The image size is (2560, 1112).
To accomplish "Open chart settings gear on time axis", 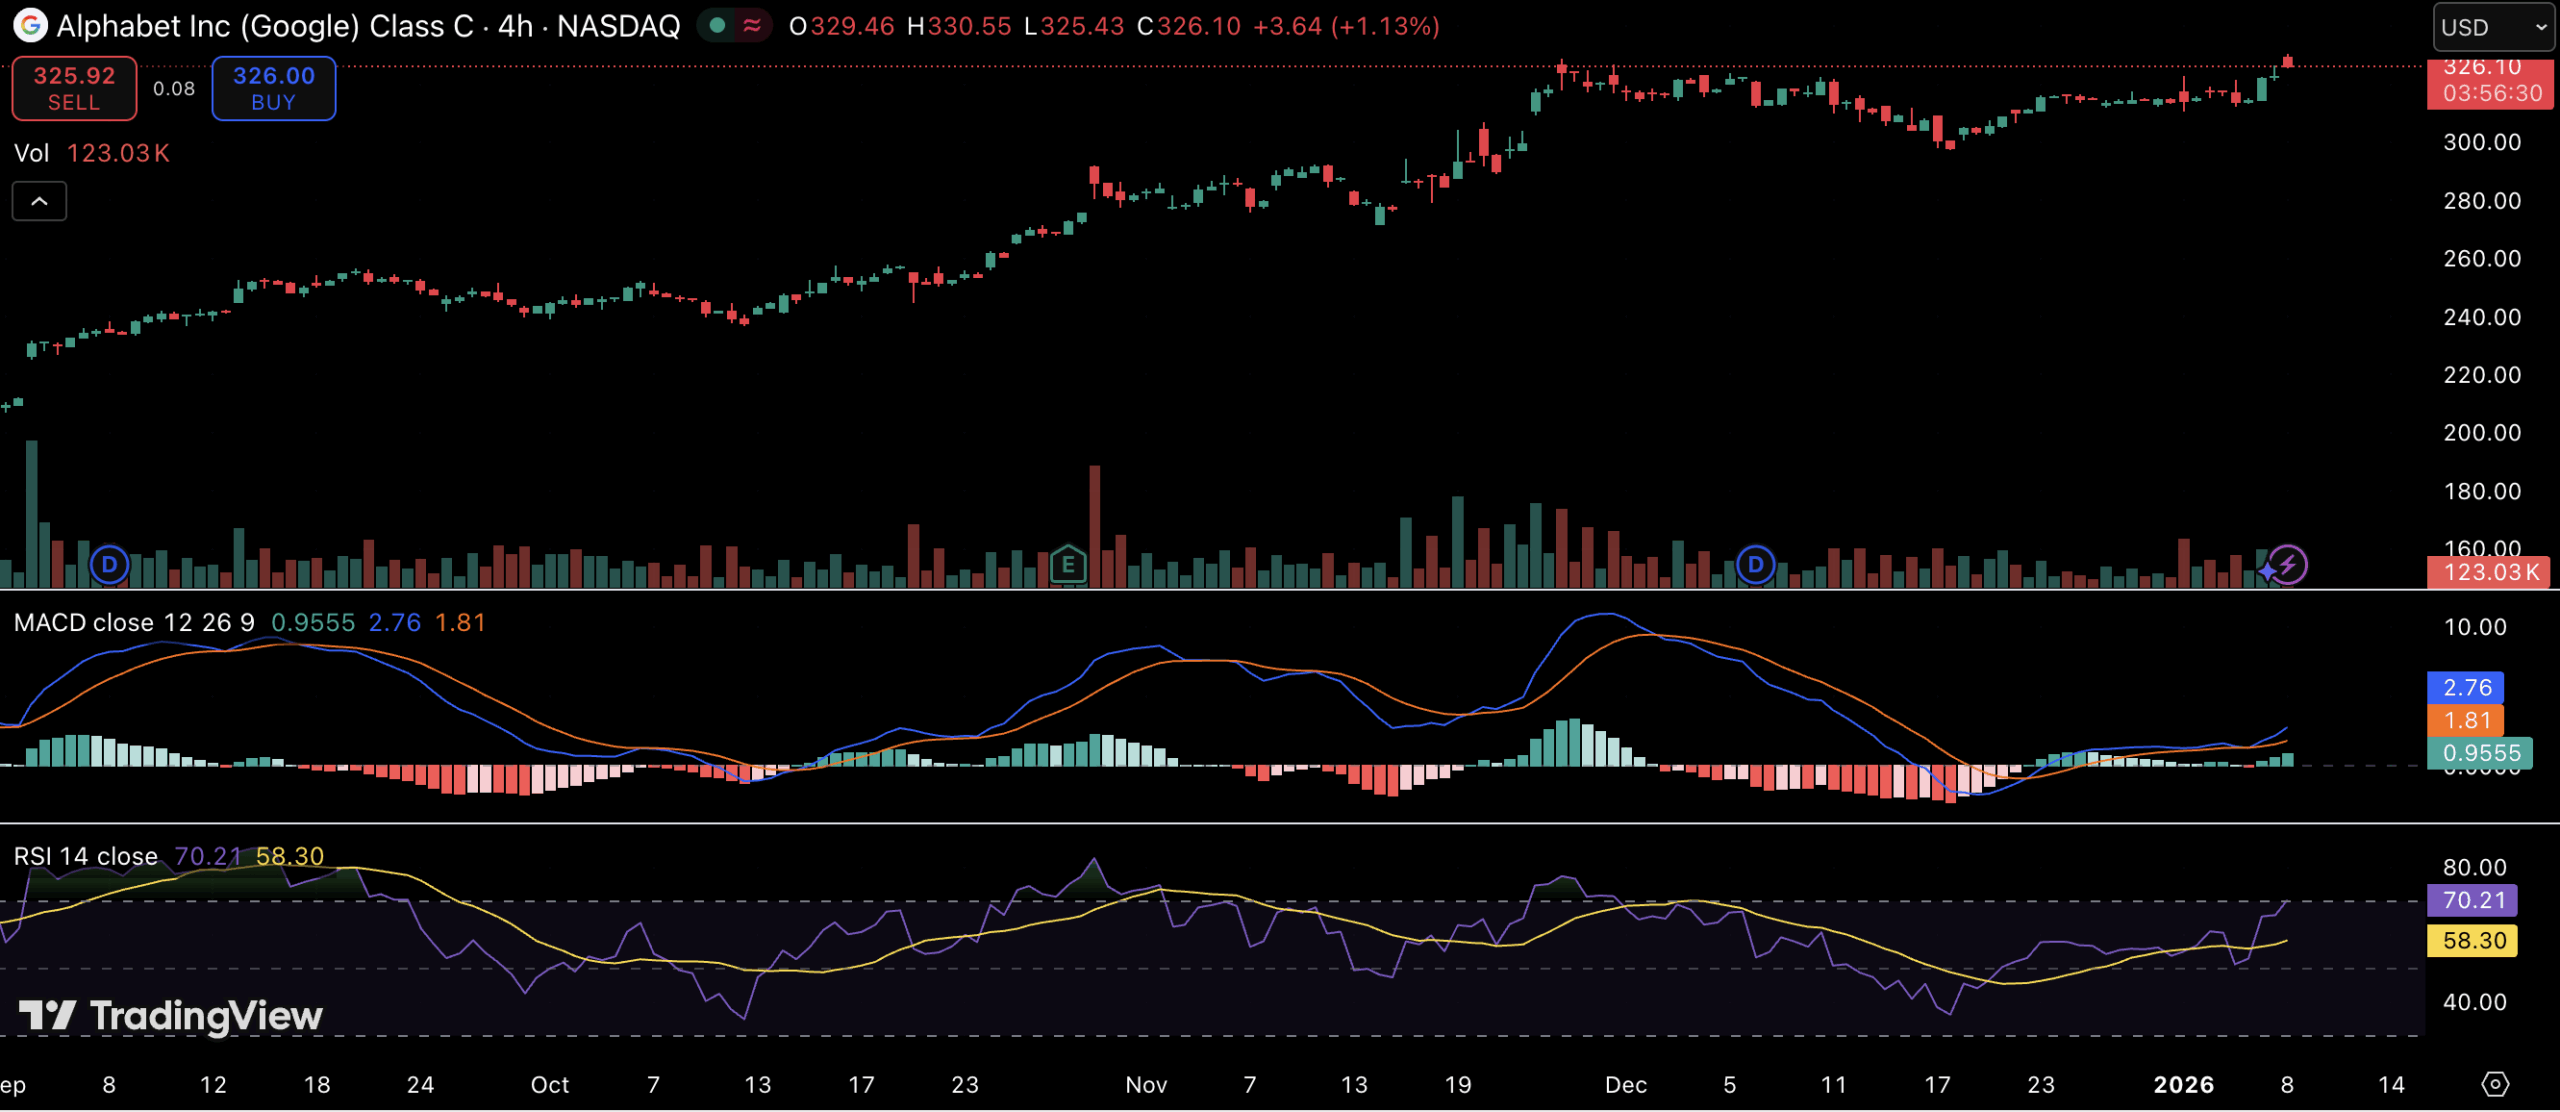I will (2495, 1084).
